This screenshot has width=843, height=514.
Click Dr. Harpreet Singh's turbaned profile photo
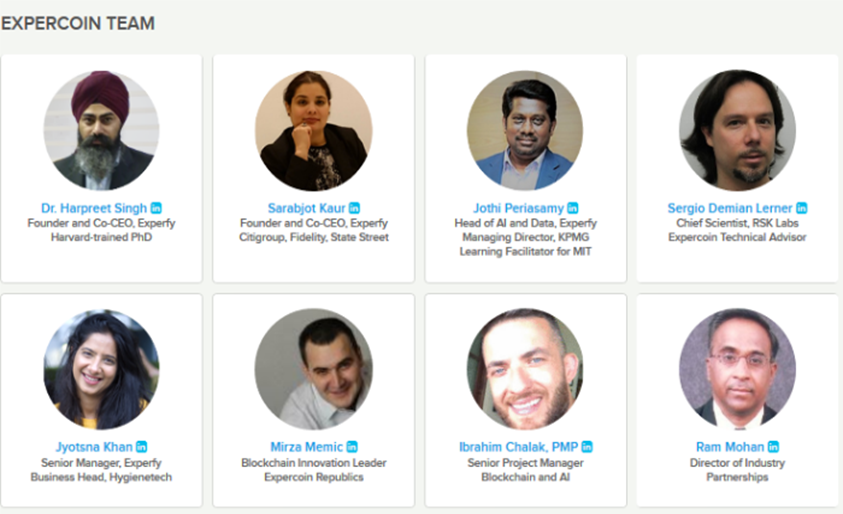[x=101, y=131]
